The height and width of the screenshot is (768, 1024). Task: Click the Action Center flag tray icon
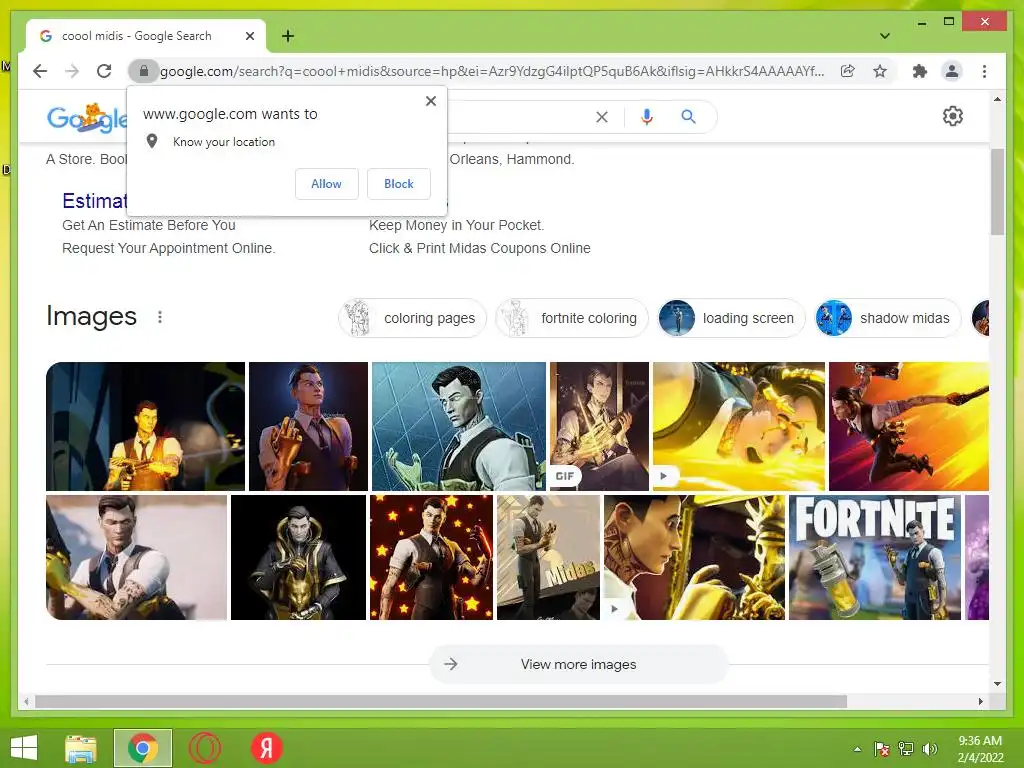coord(881,749)
